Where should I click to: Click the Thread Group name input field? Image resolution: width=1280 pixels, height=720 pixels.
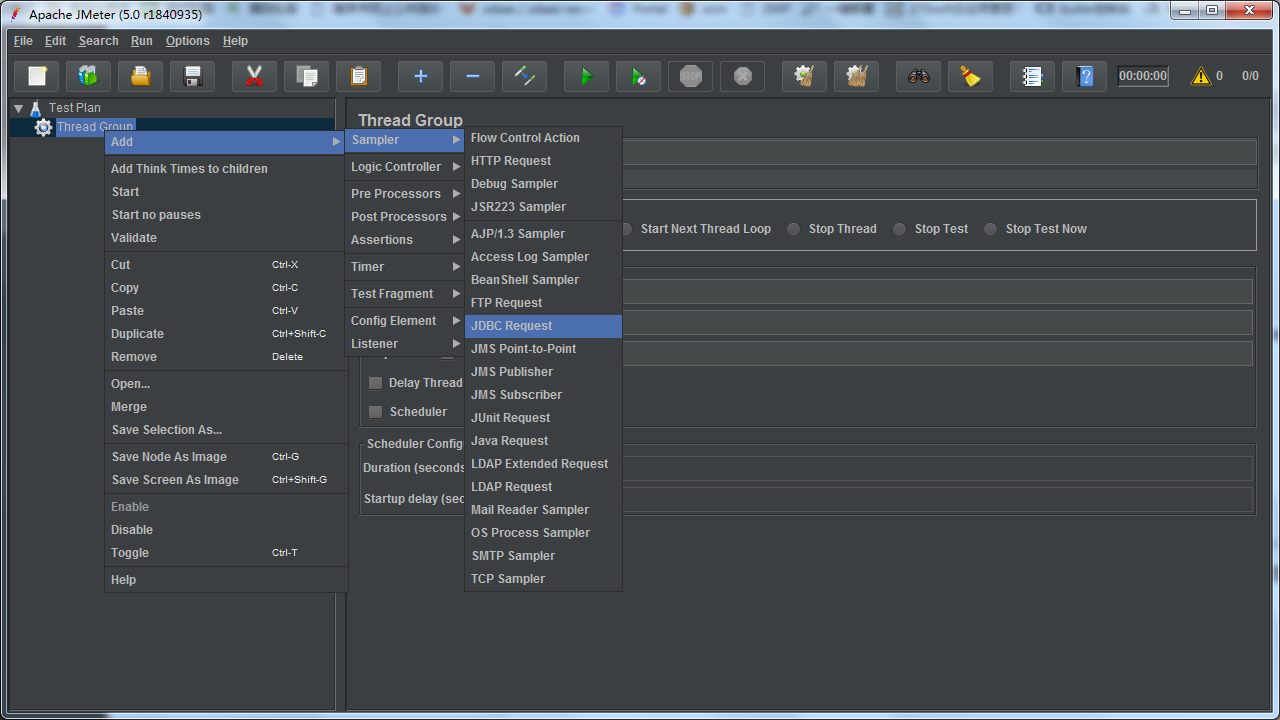click(938, 152)
